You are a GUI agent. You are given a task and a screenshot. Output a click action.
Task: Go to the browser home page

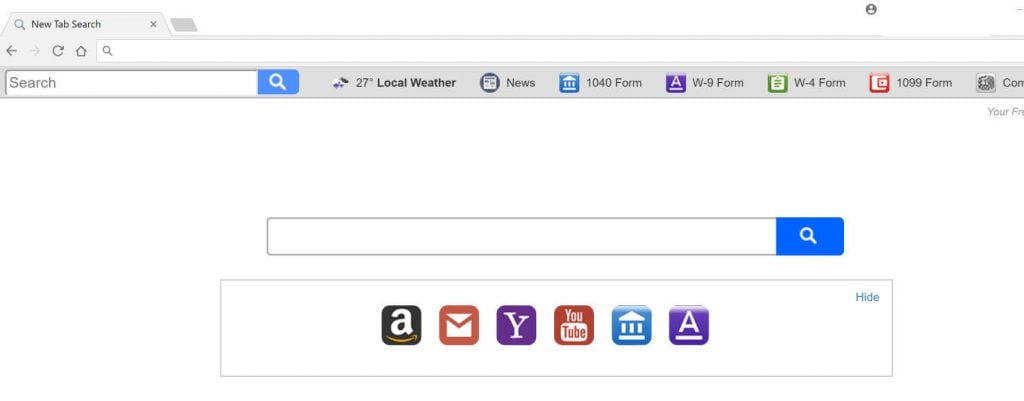(81, 51)
